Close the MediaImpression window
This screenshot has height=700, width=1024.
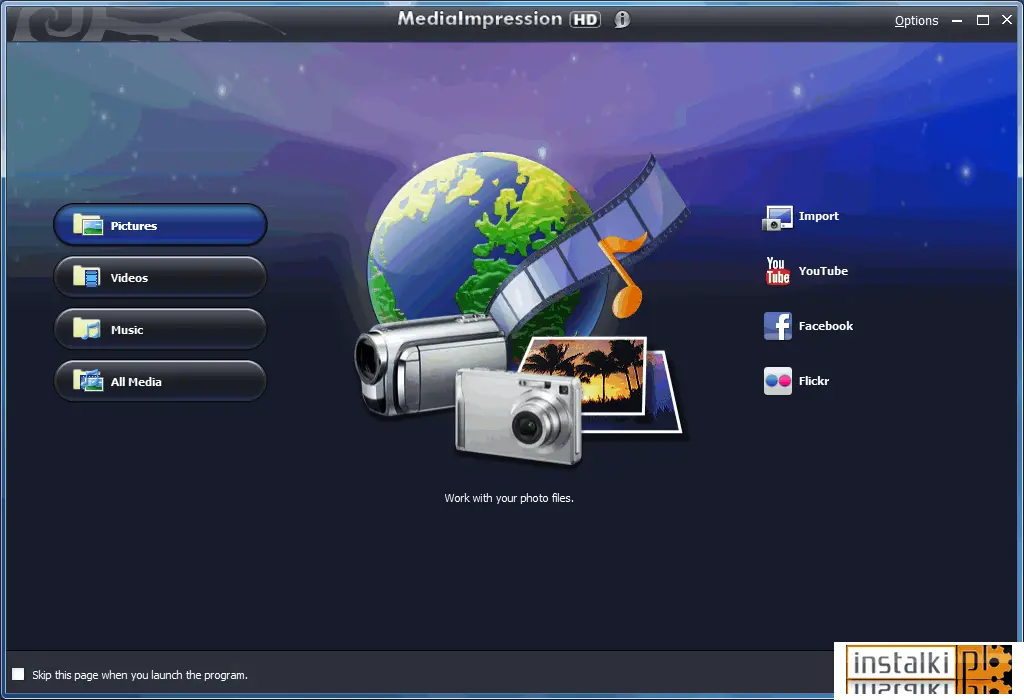coord(1007,20)
